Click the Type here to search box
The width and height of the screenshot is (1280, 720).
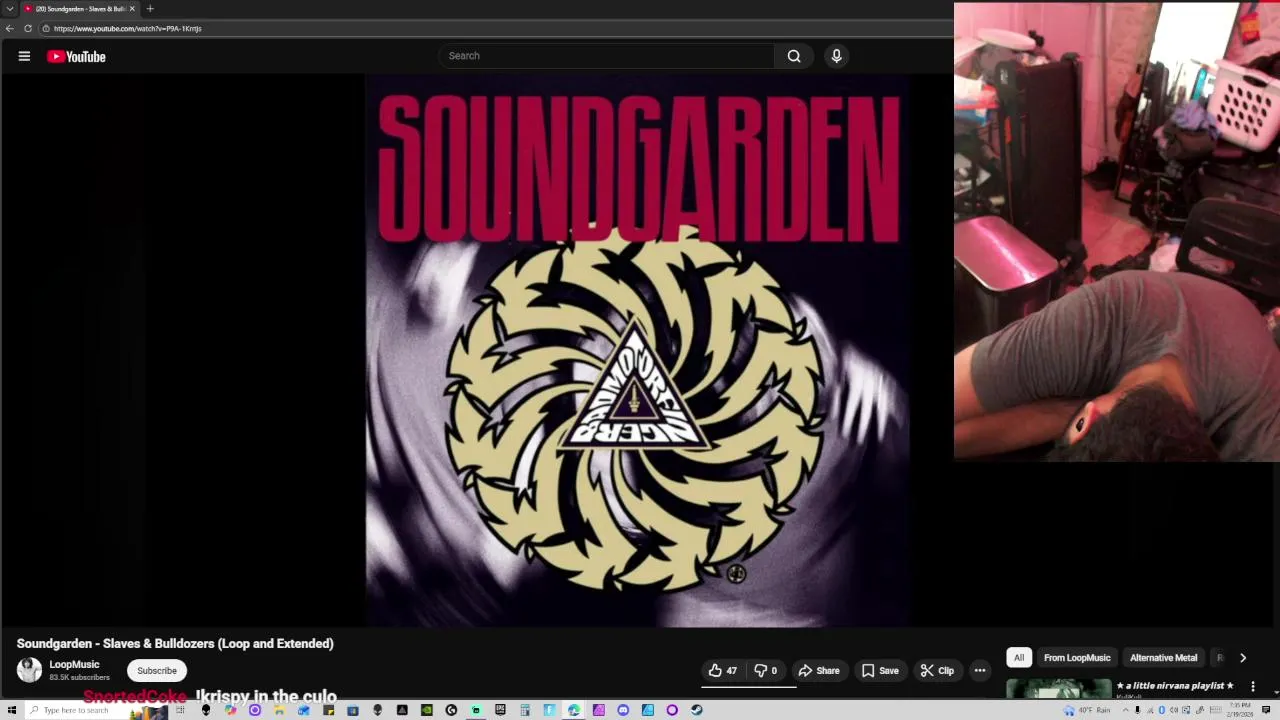(x=95, y=710)
